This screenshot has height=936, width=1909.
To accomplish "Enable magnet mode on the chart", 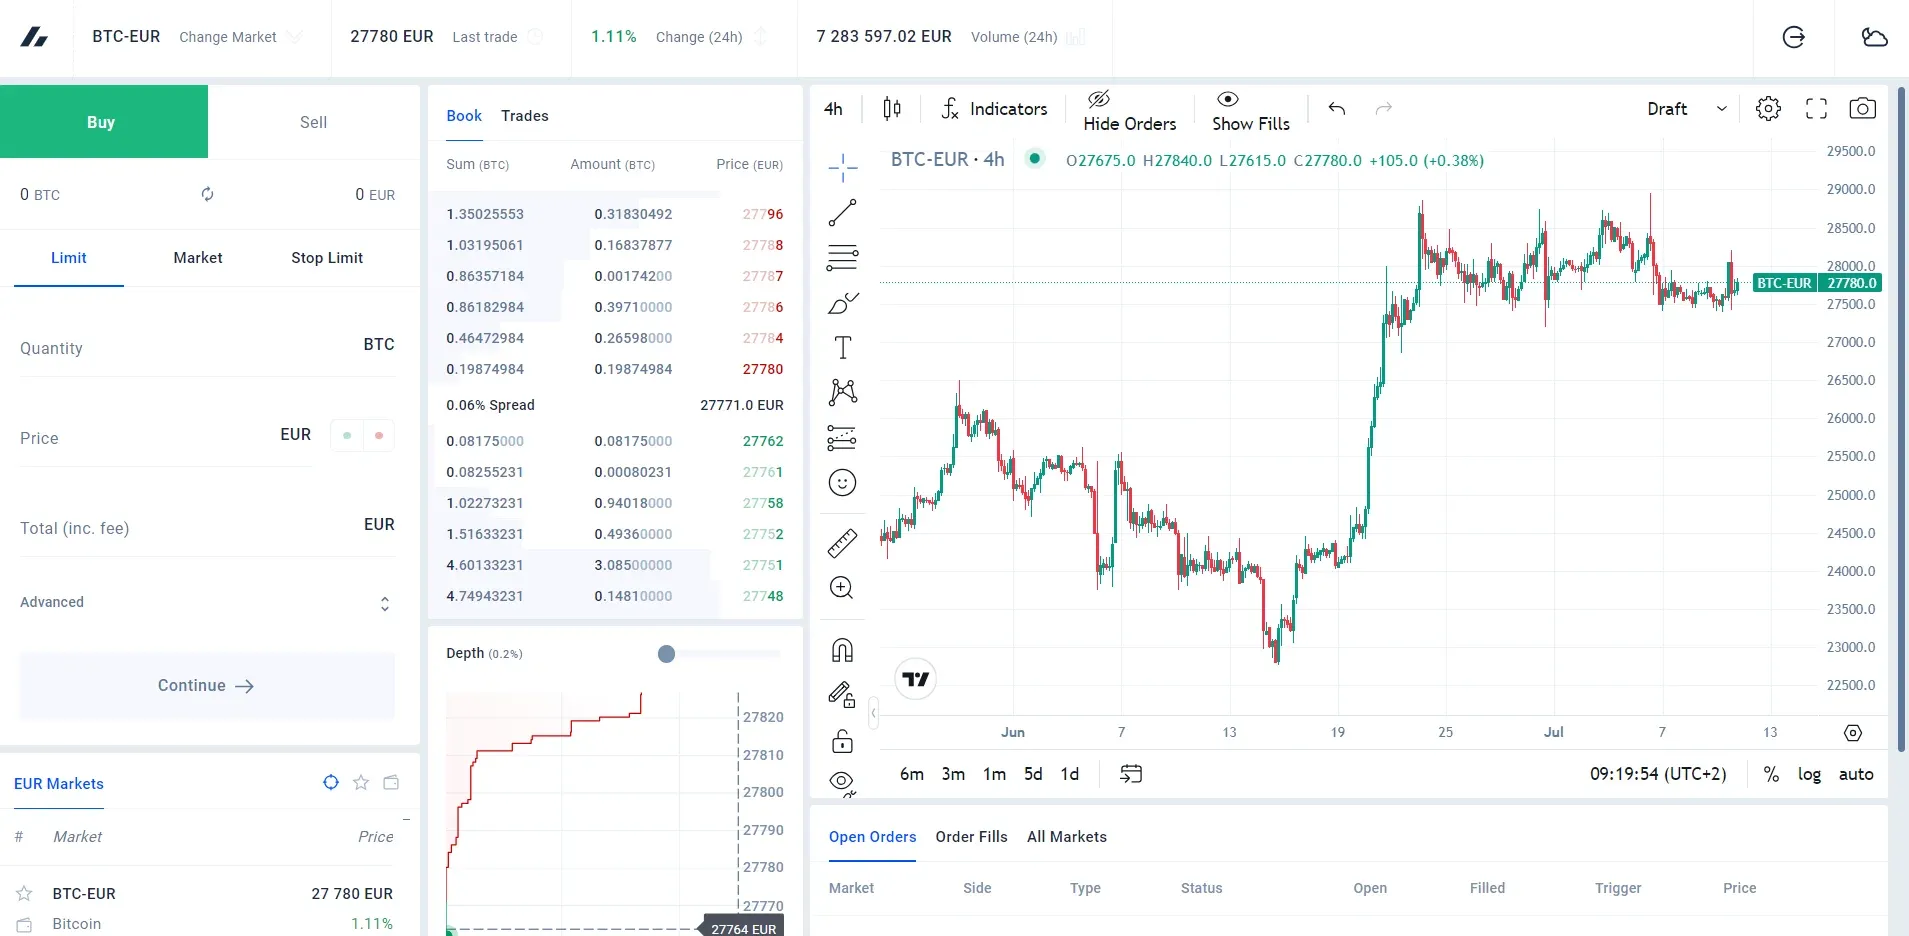I will coord(841,649).
